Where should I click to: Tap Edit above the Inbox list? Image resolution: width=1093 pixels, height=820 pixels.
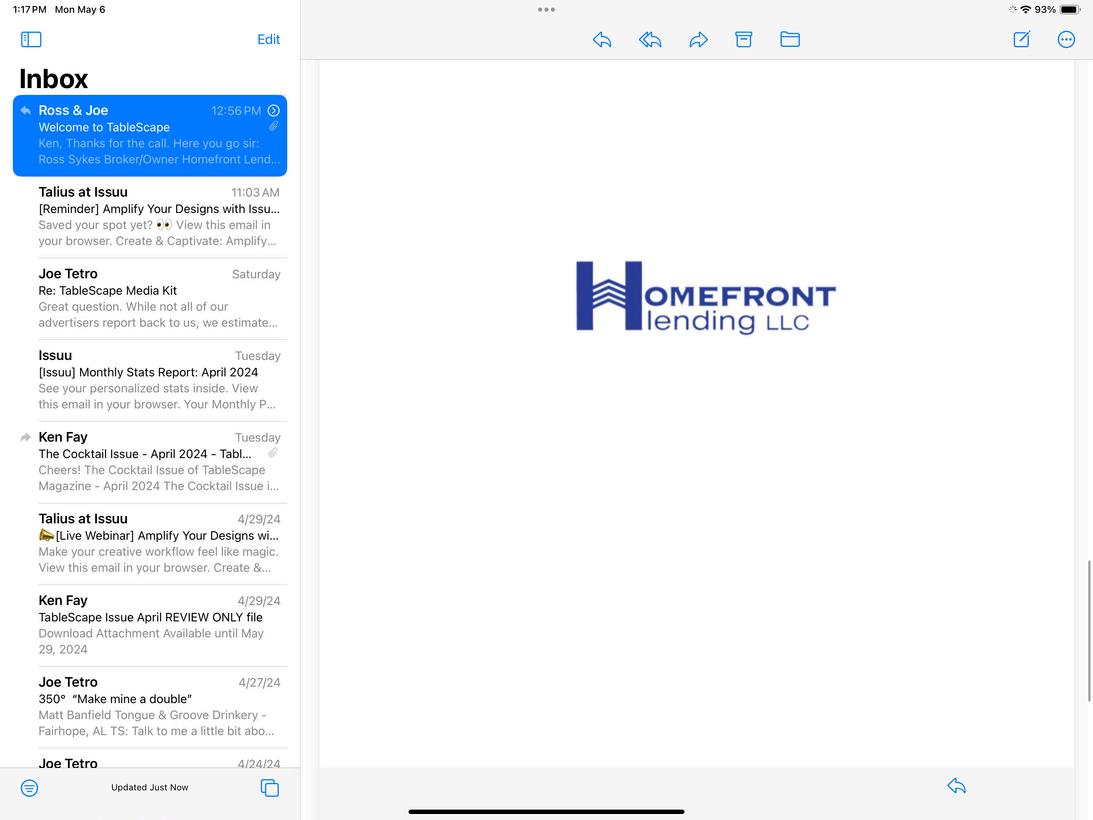pyautogui.click(x=268, y=40)
